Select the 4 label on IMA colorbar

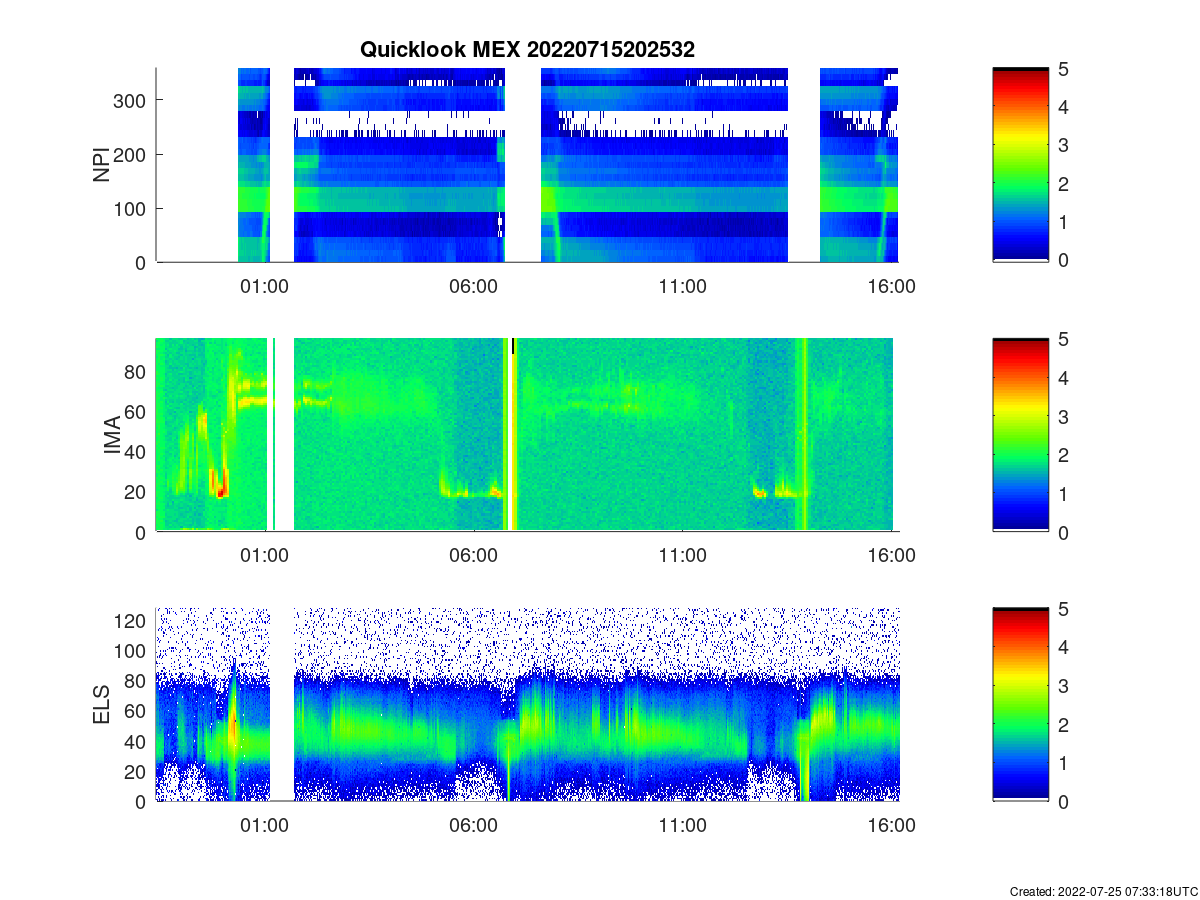(x=1065, y=378)
